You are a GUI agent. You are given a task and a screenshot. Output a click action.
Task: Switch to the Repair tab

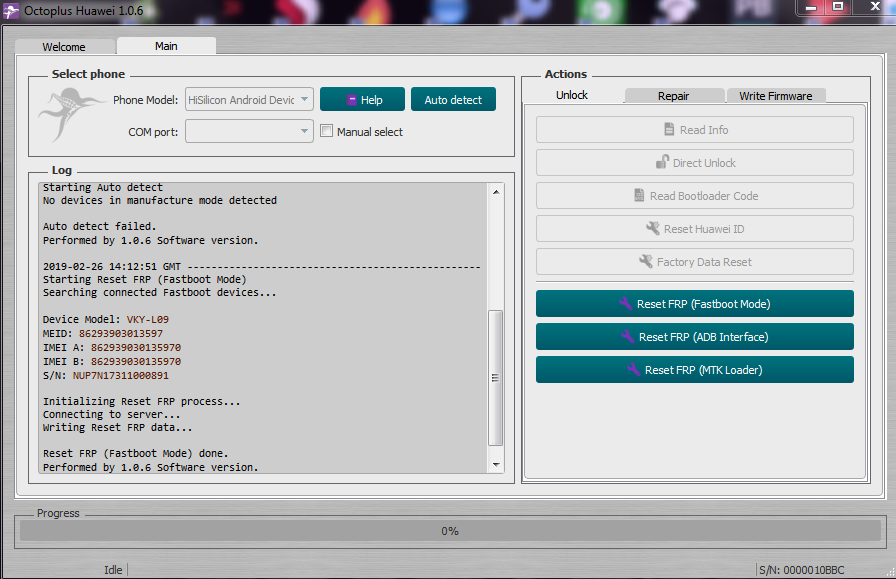coord(674,96)
